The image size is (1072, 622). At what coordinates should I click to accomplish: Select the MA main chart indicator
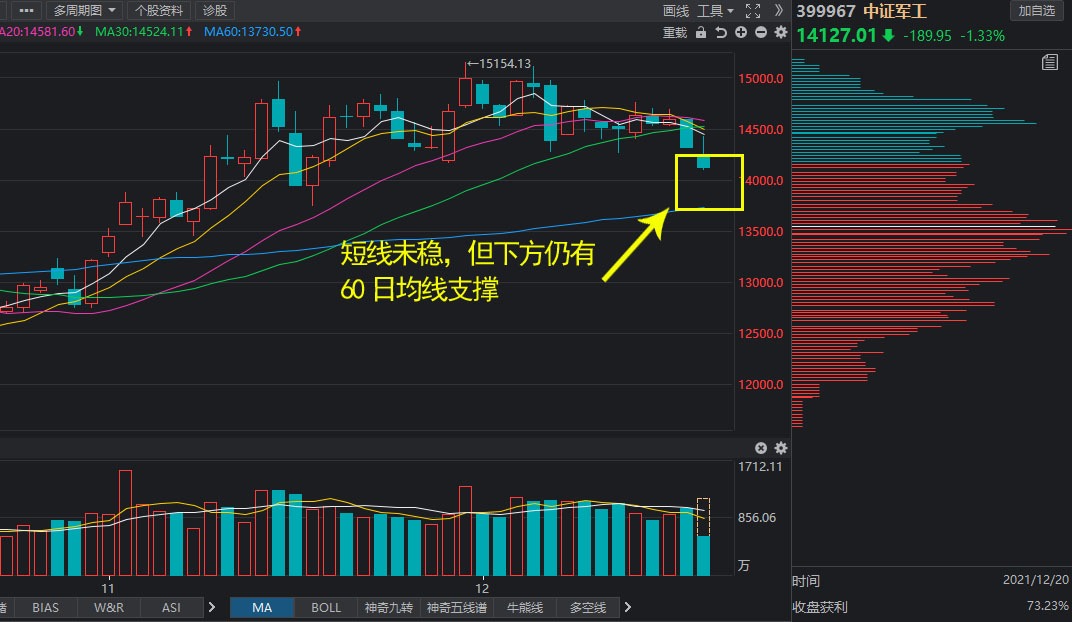click(262, 607)
